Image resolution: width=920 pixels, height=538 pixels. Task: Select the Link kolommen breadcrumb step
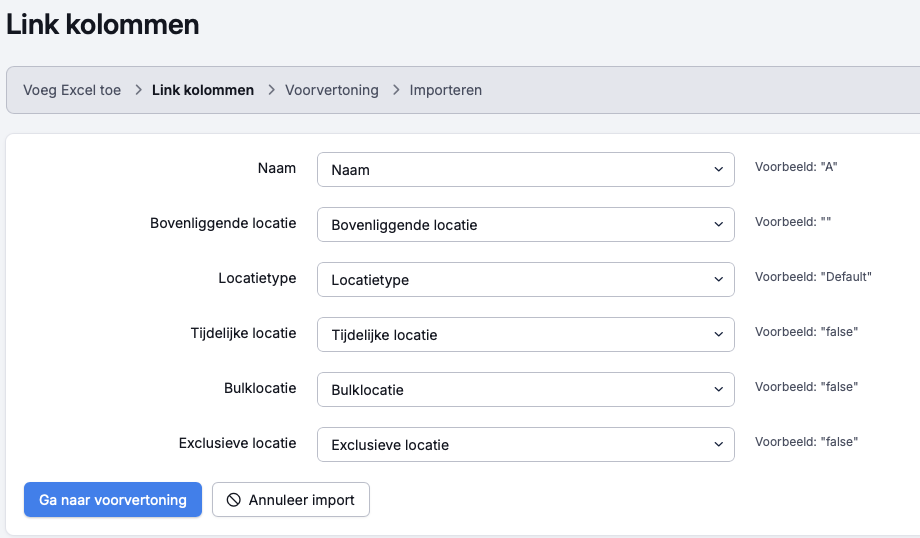203,90
